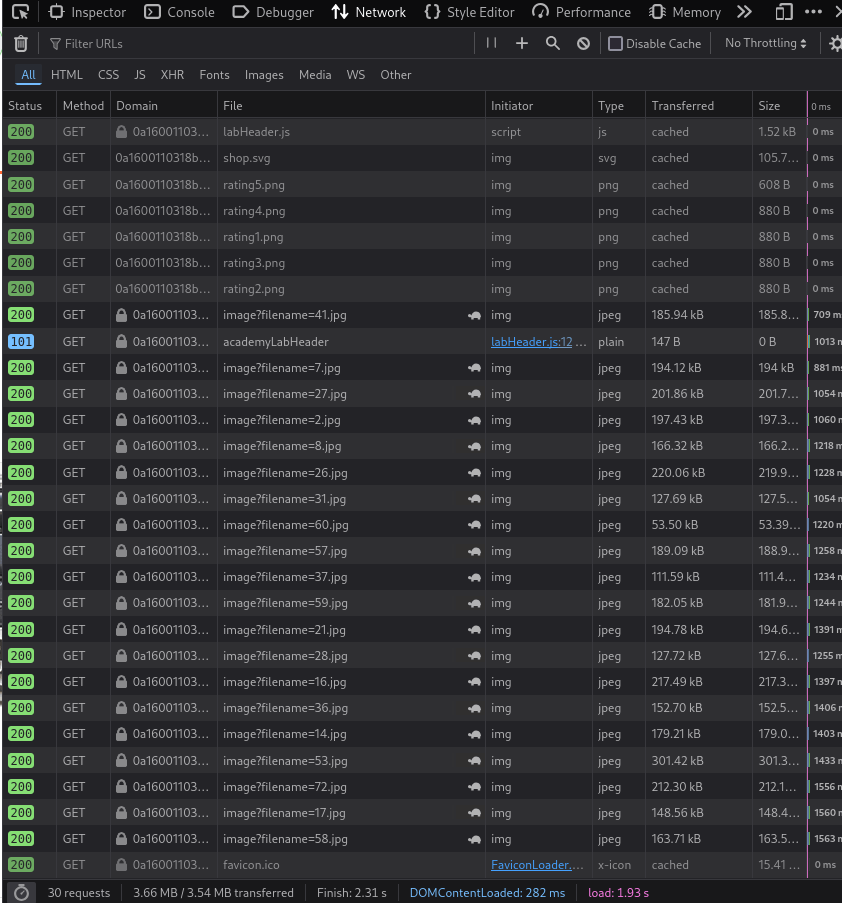The image size is (842, 903).
Task: Click the plus icon to add request
Action: tap(522, 43)
